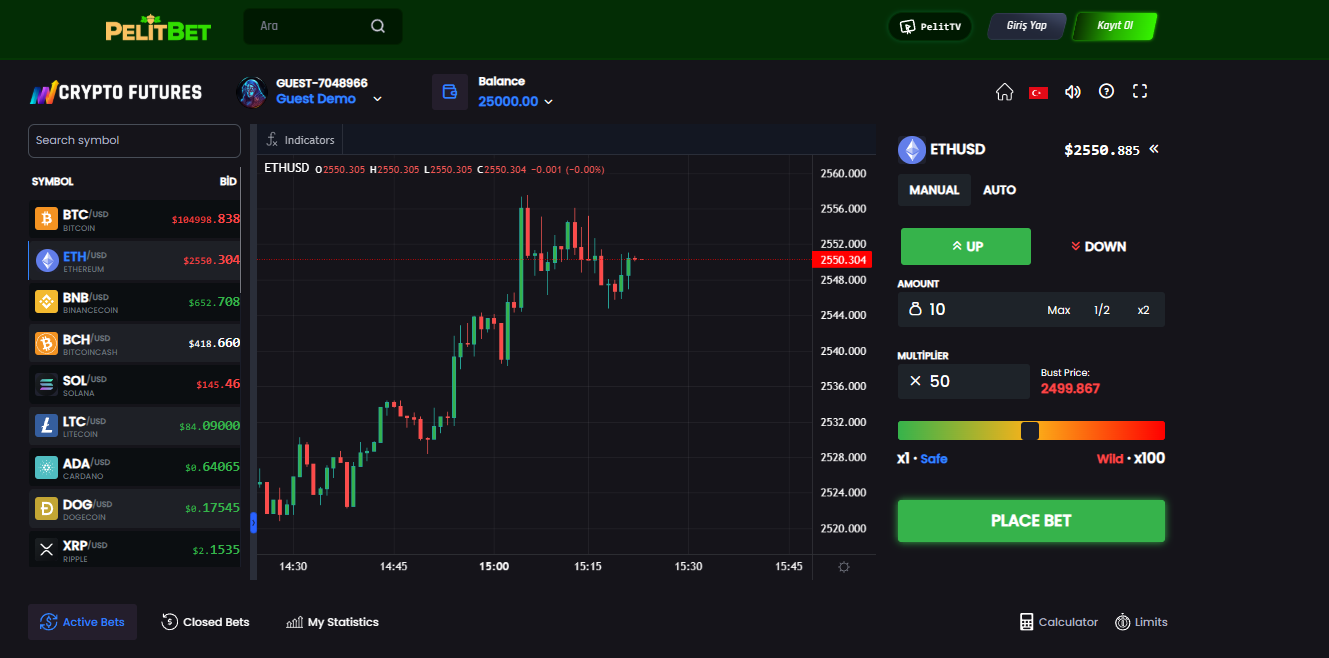Screen dimensions: 1329x658
Task: Open the Limits info
Action: pyautogui.click(x=1141, y=622)
